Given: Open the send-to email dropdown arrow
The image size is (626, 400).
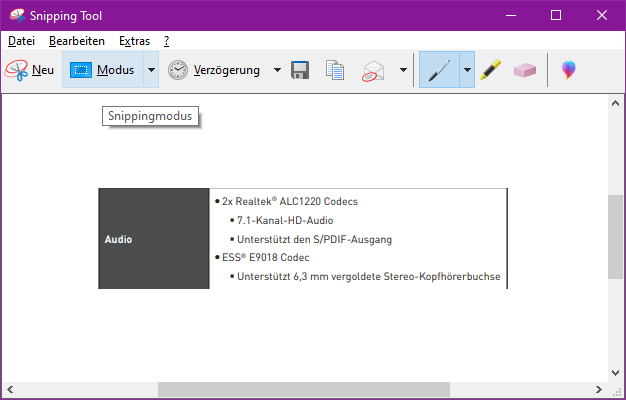Looking at the screenshot, I should (x=403, y=70).
